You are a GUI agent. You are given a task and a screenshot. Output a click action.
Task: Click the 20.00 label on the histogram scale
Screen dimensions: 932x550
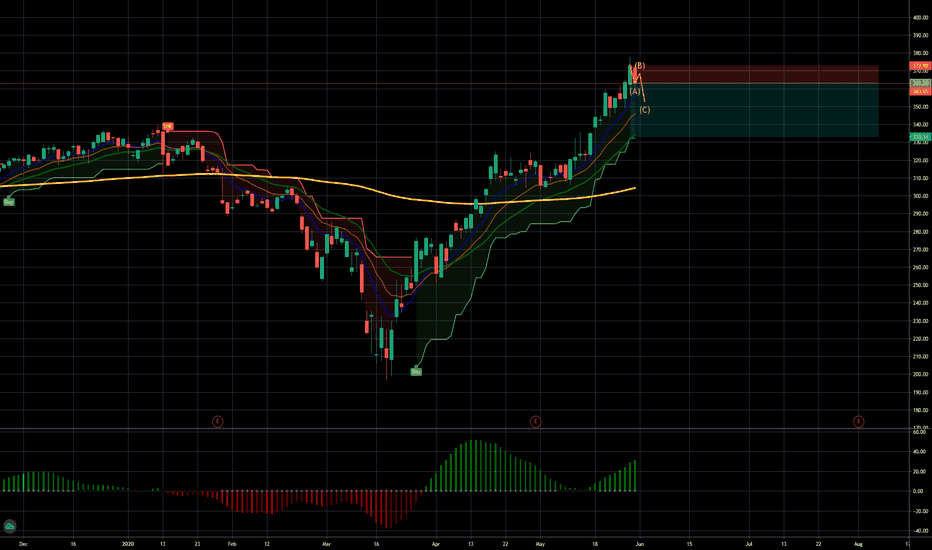(x=920, y=472)
